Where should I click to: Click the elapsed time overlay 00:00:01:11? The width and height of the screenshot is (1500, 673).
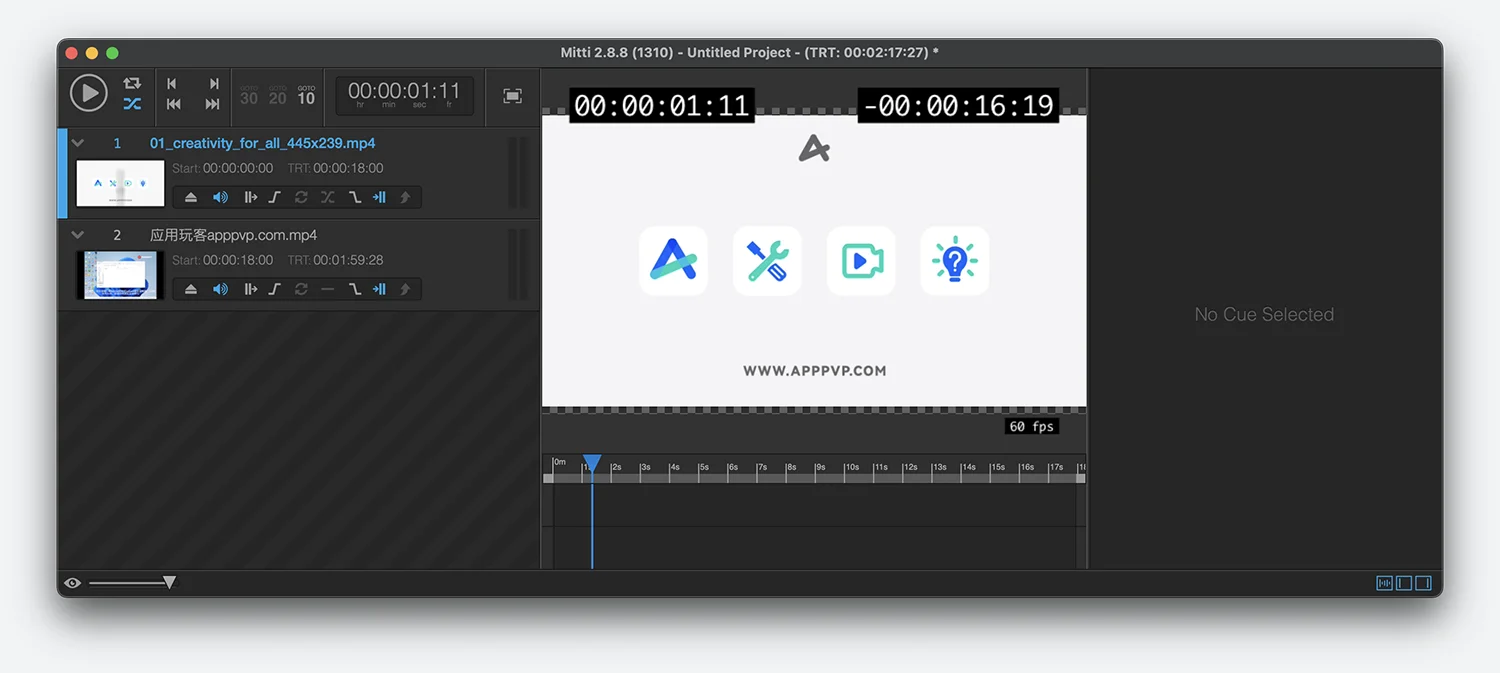coord(661,106)
